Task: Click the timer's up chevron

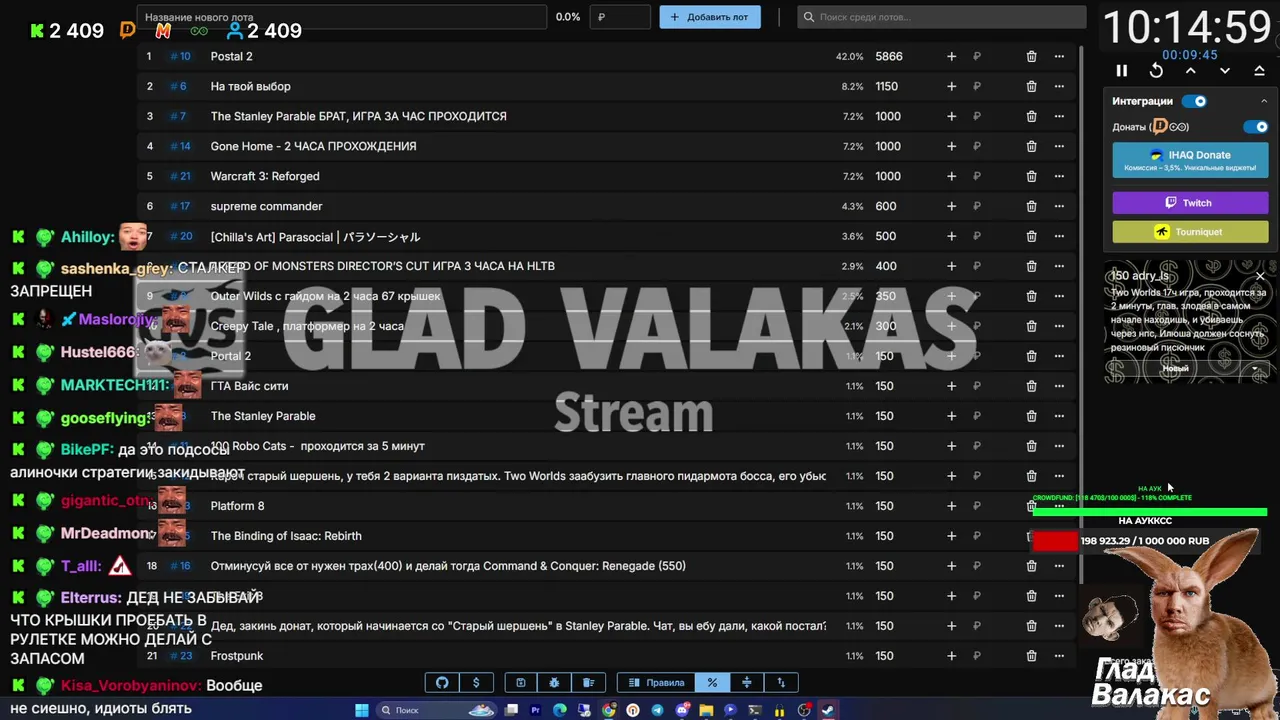Action: pyautogui.click(x=1190, y=71)
